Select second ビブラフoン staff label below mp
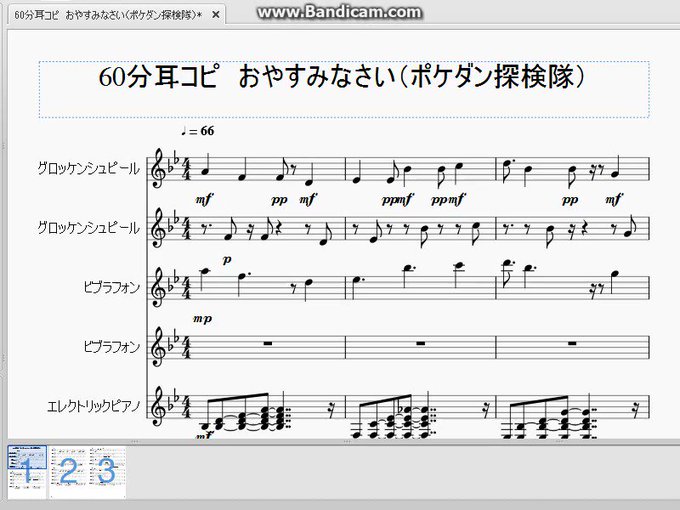The height and width of the screenshot is (510, 680). click(x=111, y=347)
